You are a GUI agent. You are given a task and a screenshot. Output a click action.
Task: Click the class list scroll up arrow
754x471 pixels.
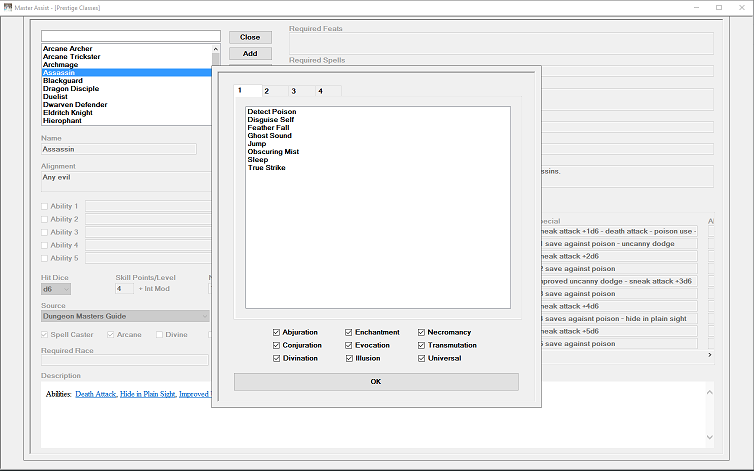[215, 49]
